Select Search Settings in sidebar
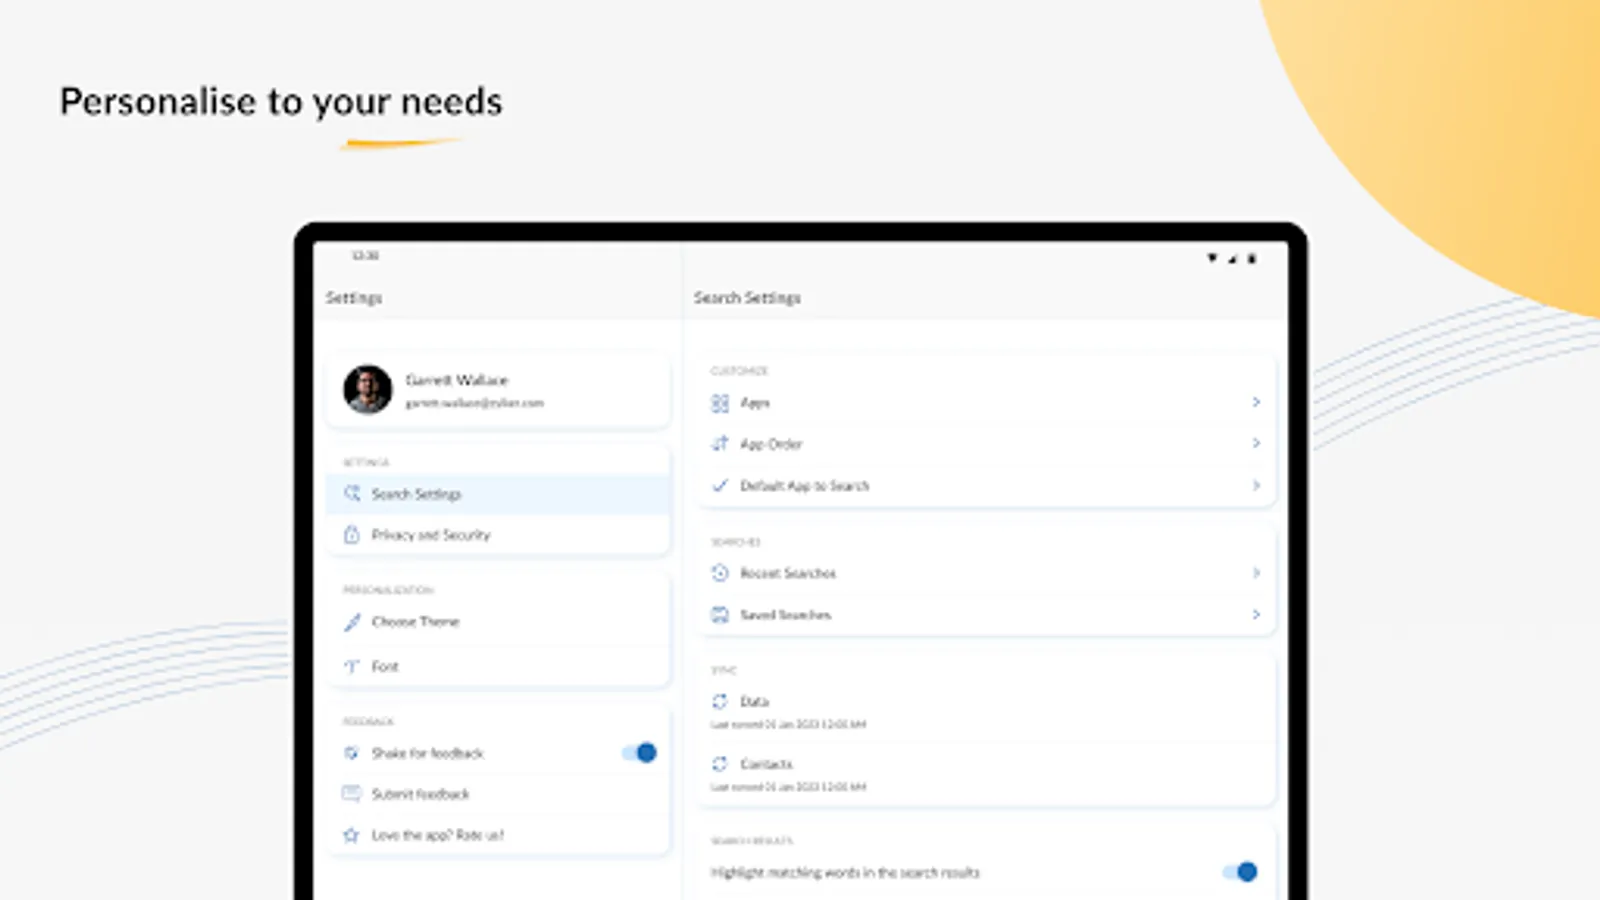This screenshot has width=1600, height=900. coord(498,494)
